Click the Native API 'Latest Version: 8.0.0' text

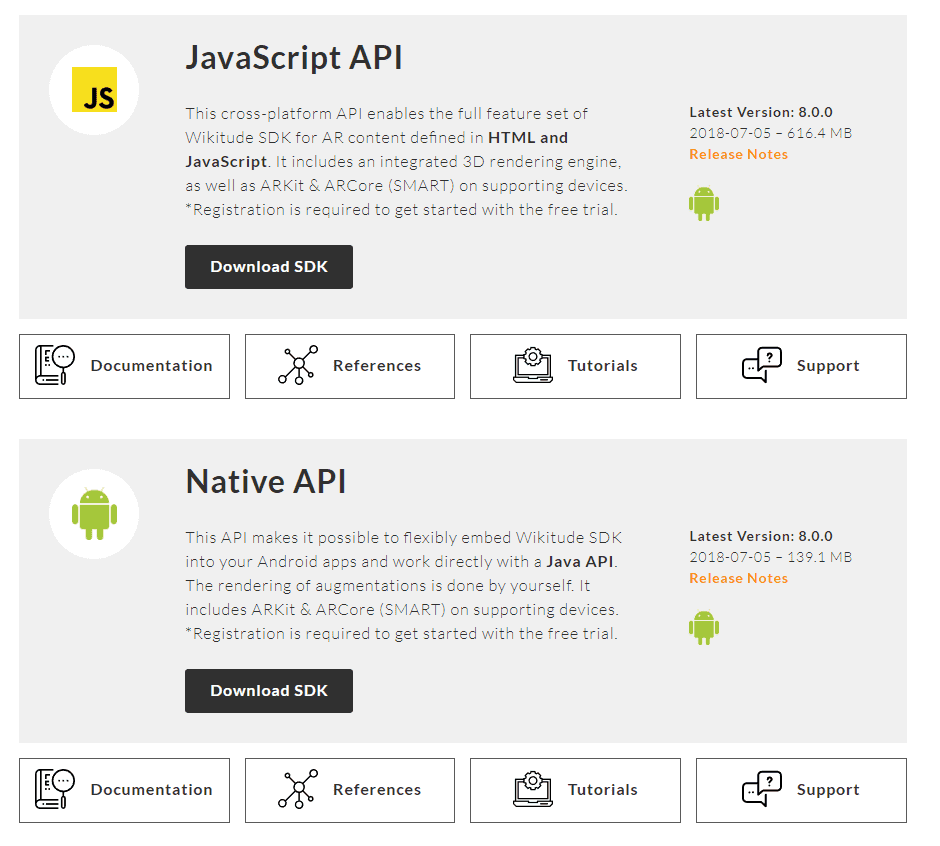coord(761,536)
